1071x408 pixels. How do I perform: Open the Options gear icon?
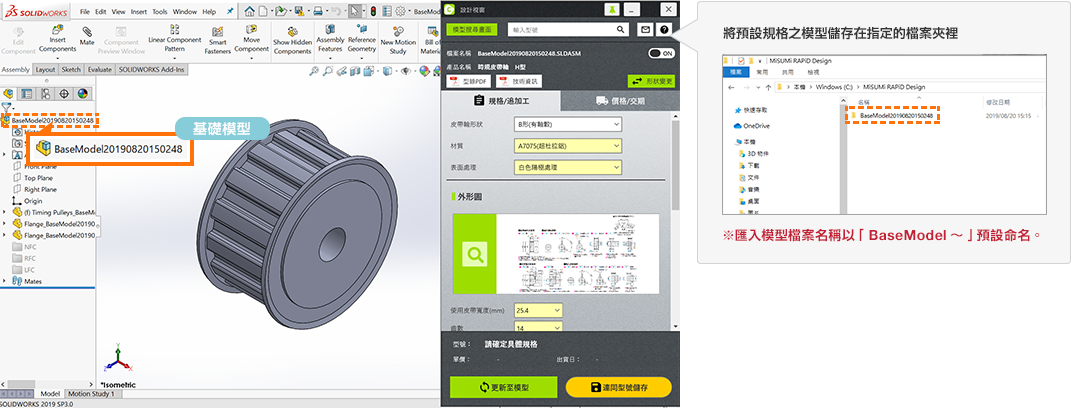click(x=400, y=11)
